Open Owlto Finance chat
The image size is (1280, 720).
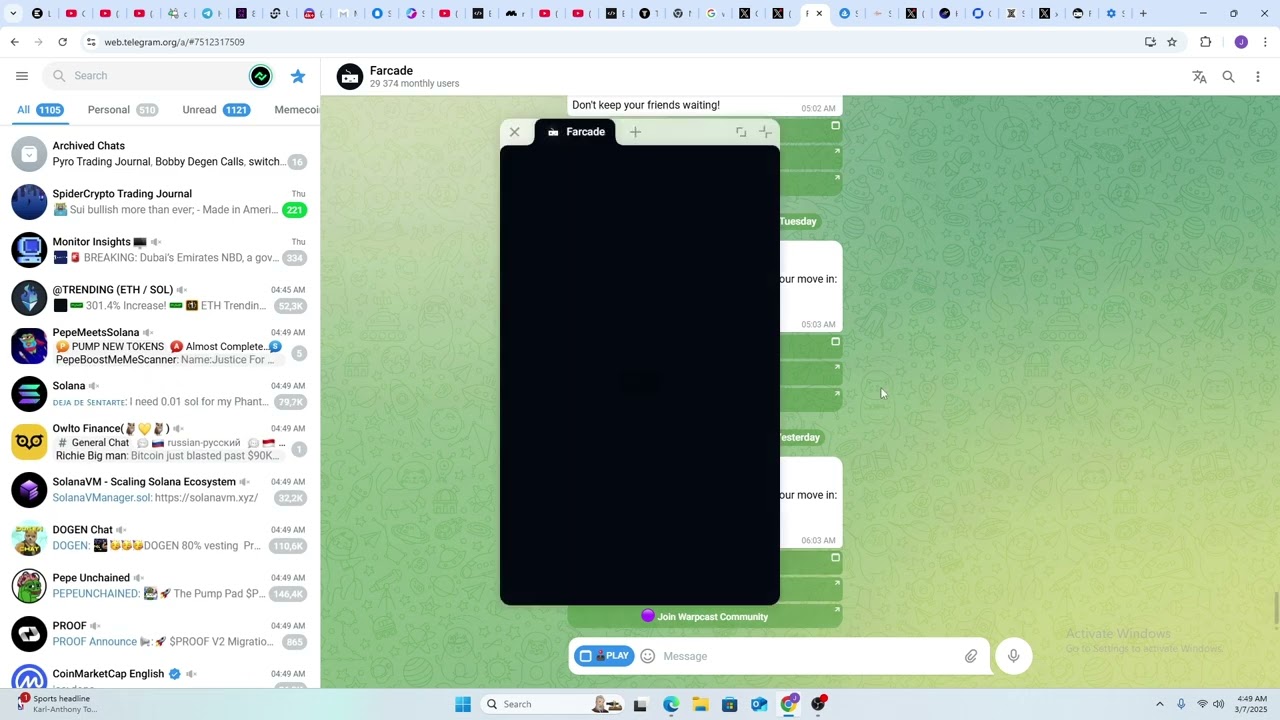coord(160,442)
